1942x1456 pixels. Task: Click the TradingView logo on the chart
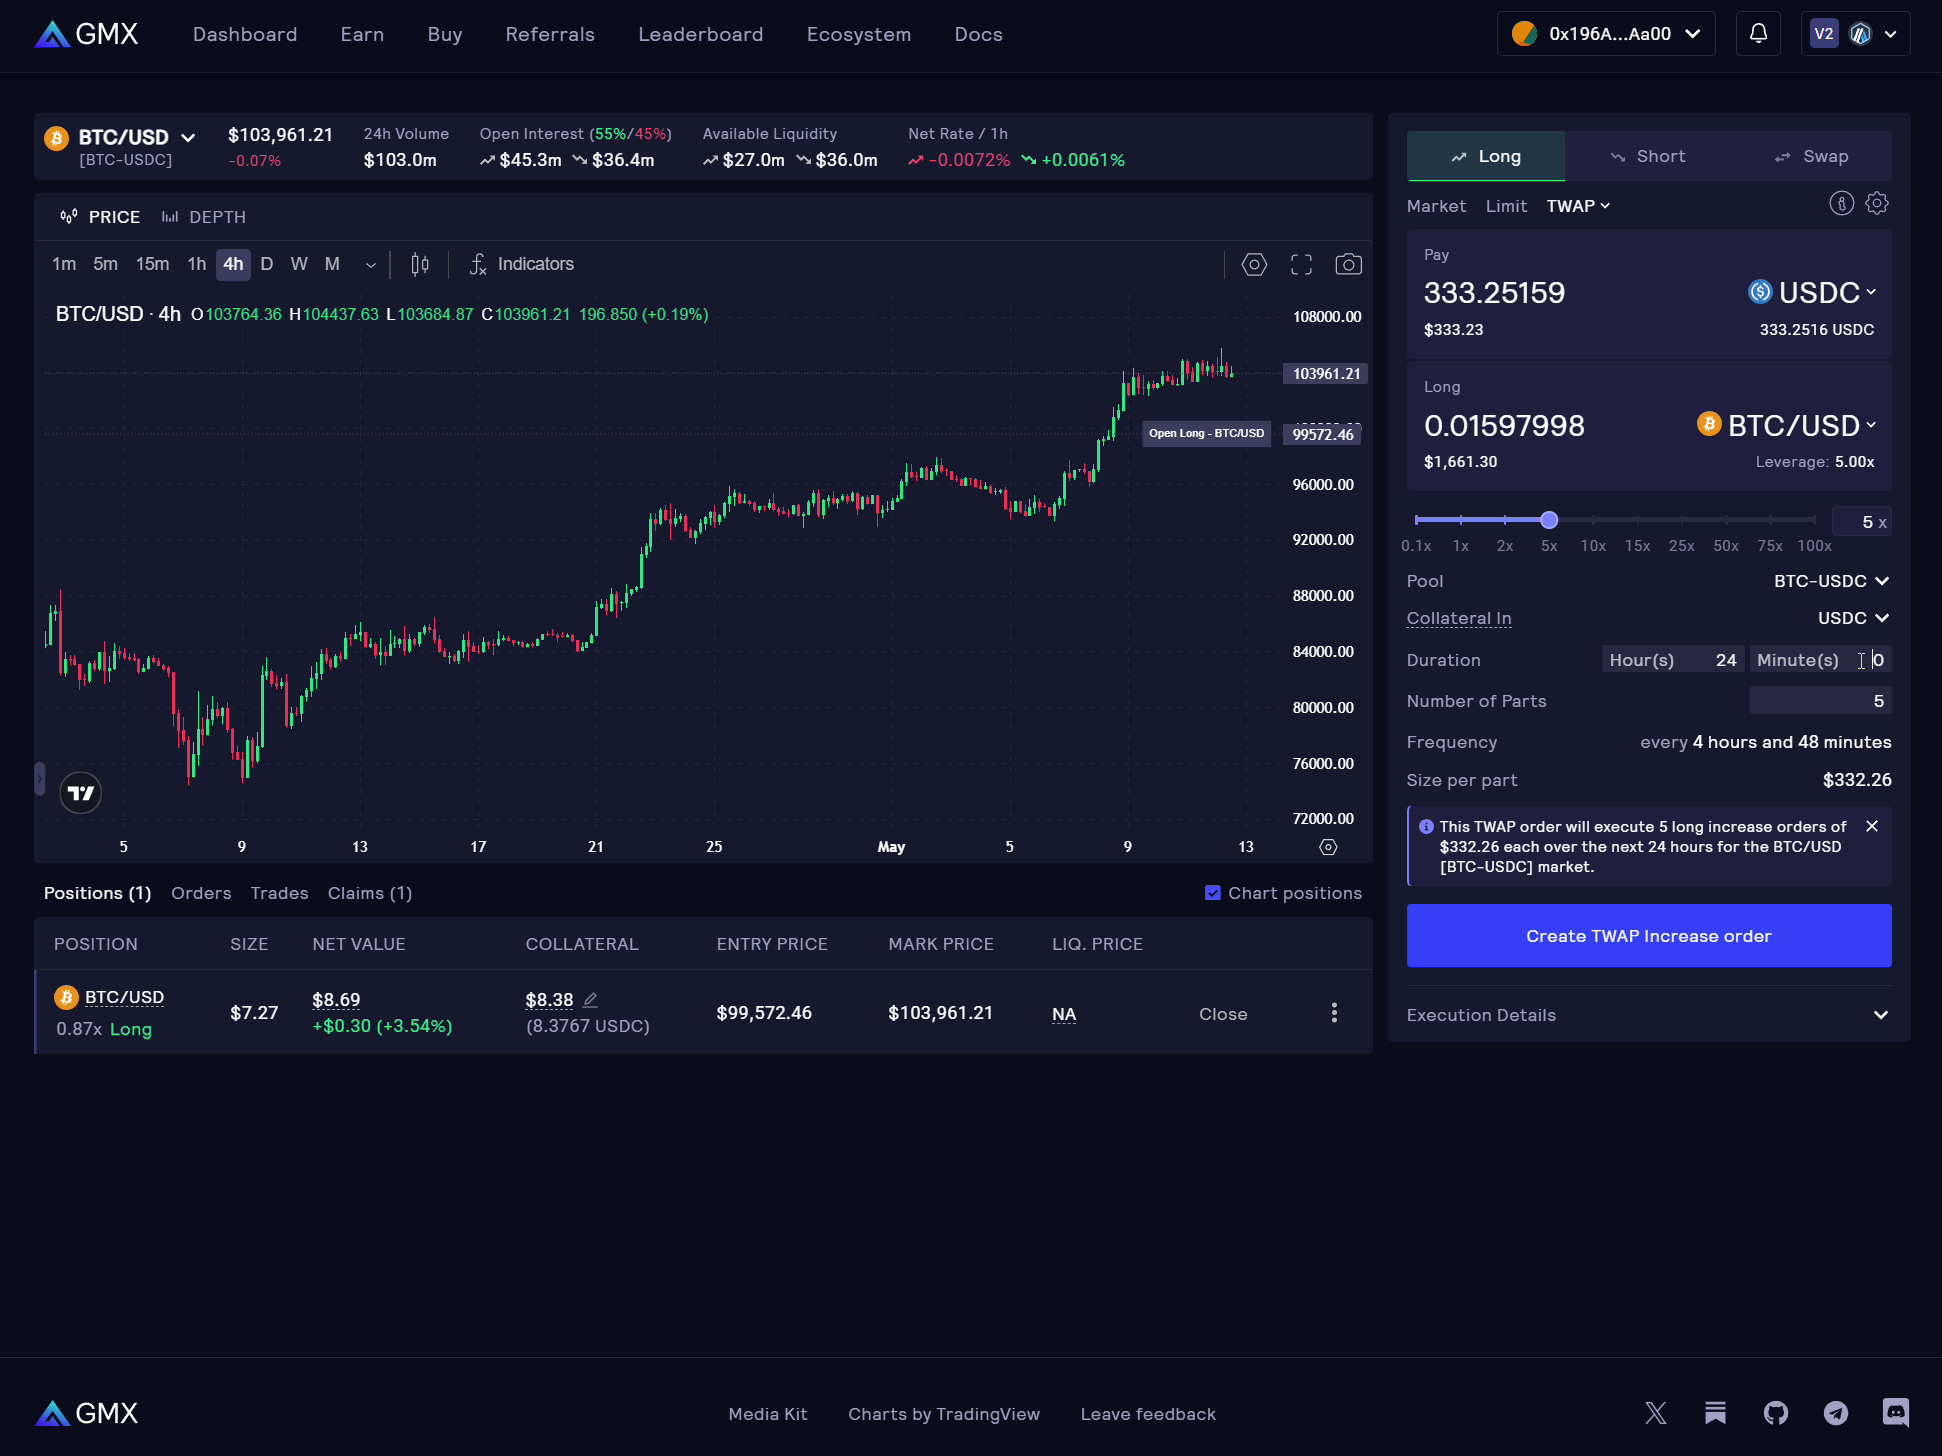pos(80,792)
